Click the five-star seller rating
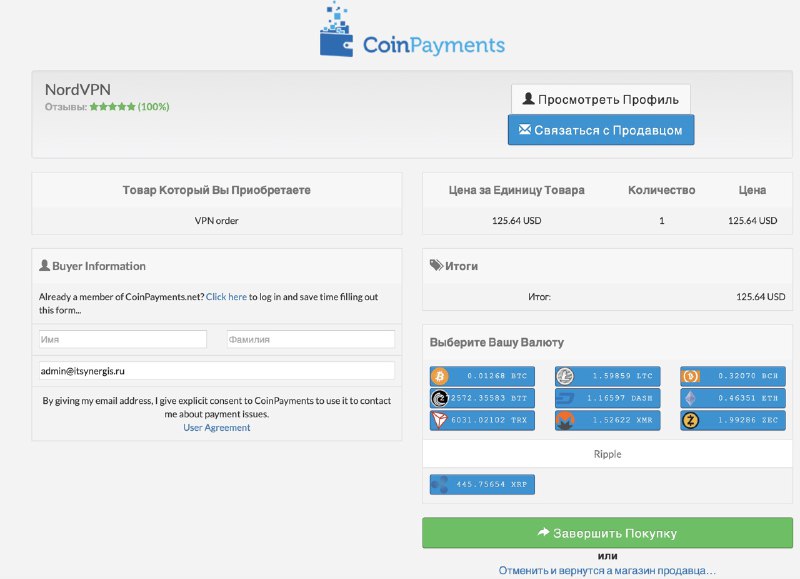The image size is (800, 579). [113, 107]
